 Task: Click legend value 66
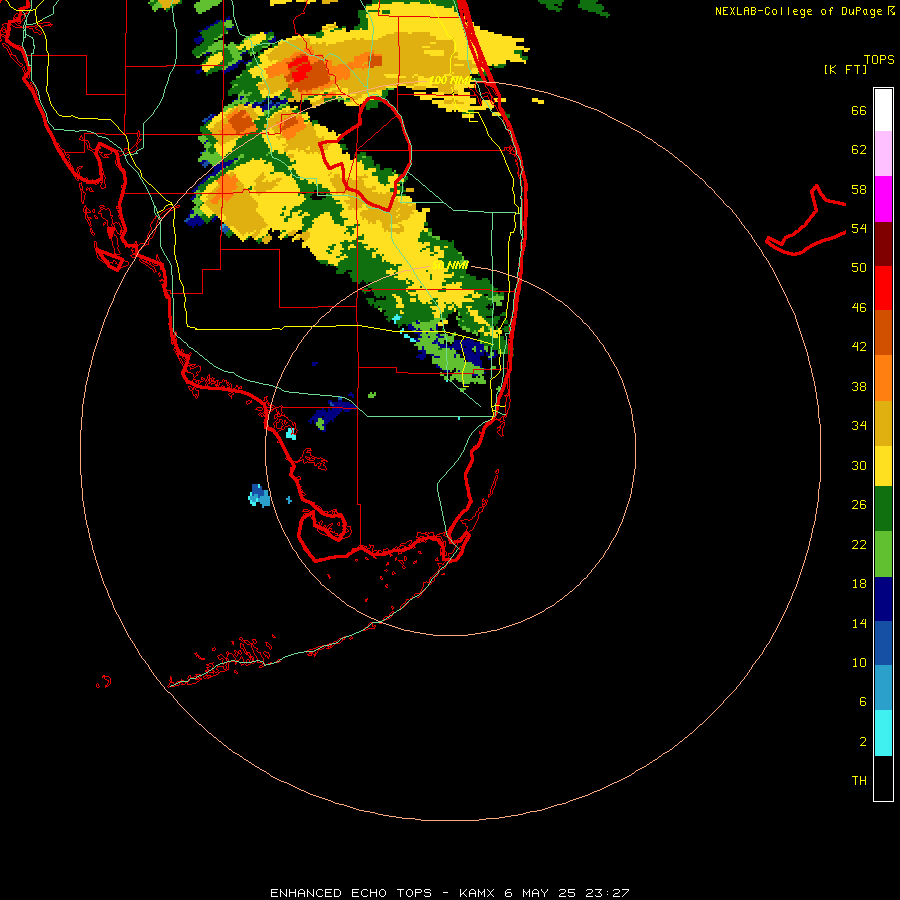(859, 111)
